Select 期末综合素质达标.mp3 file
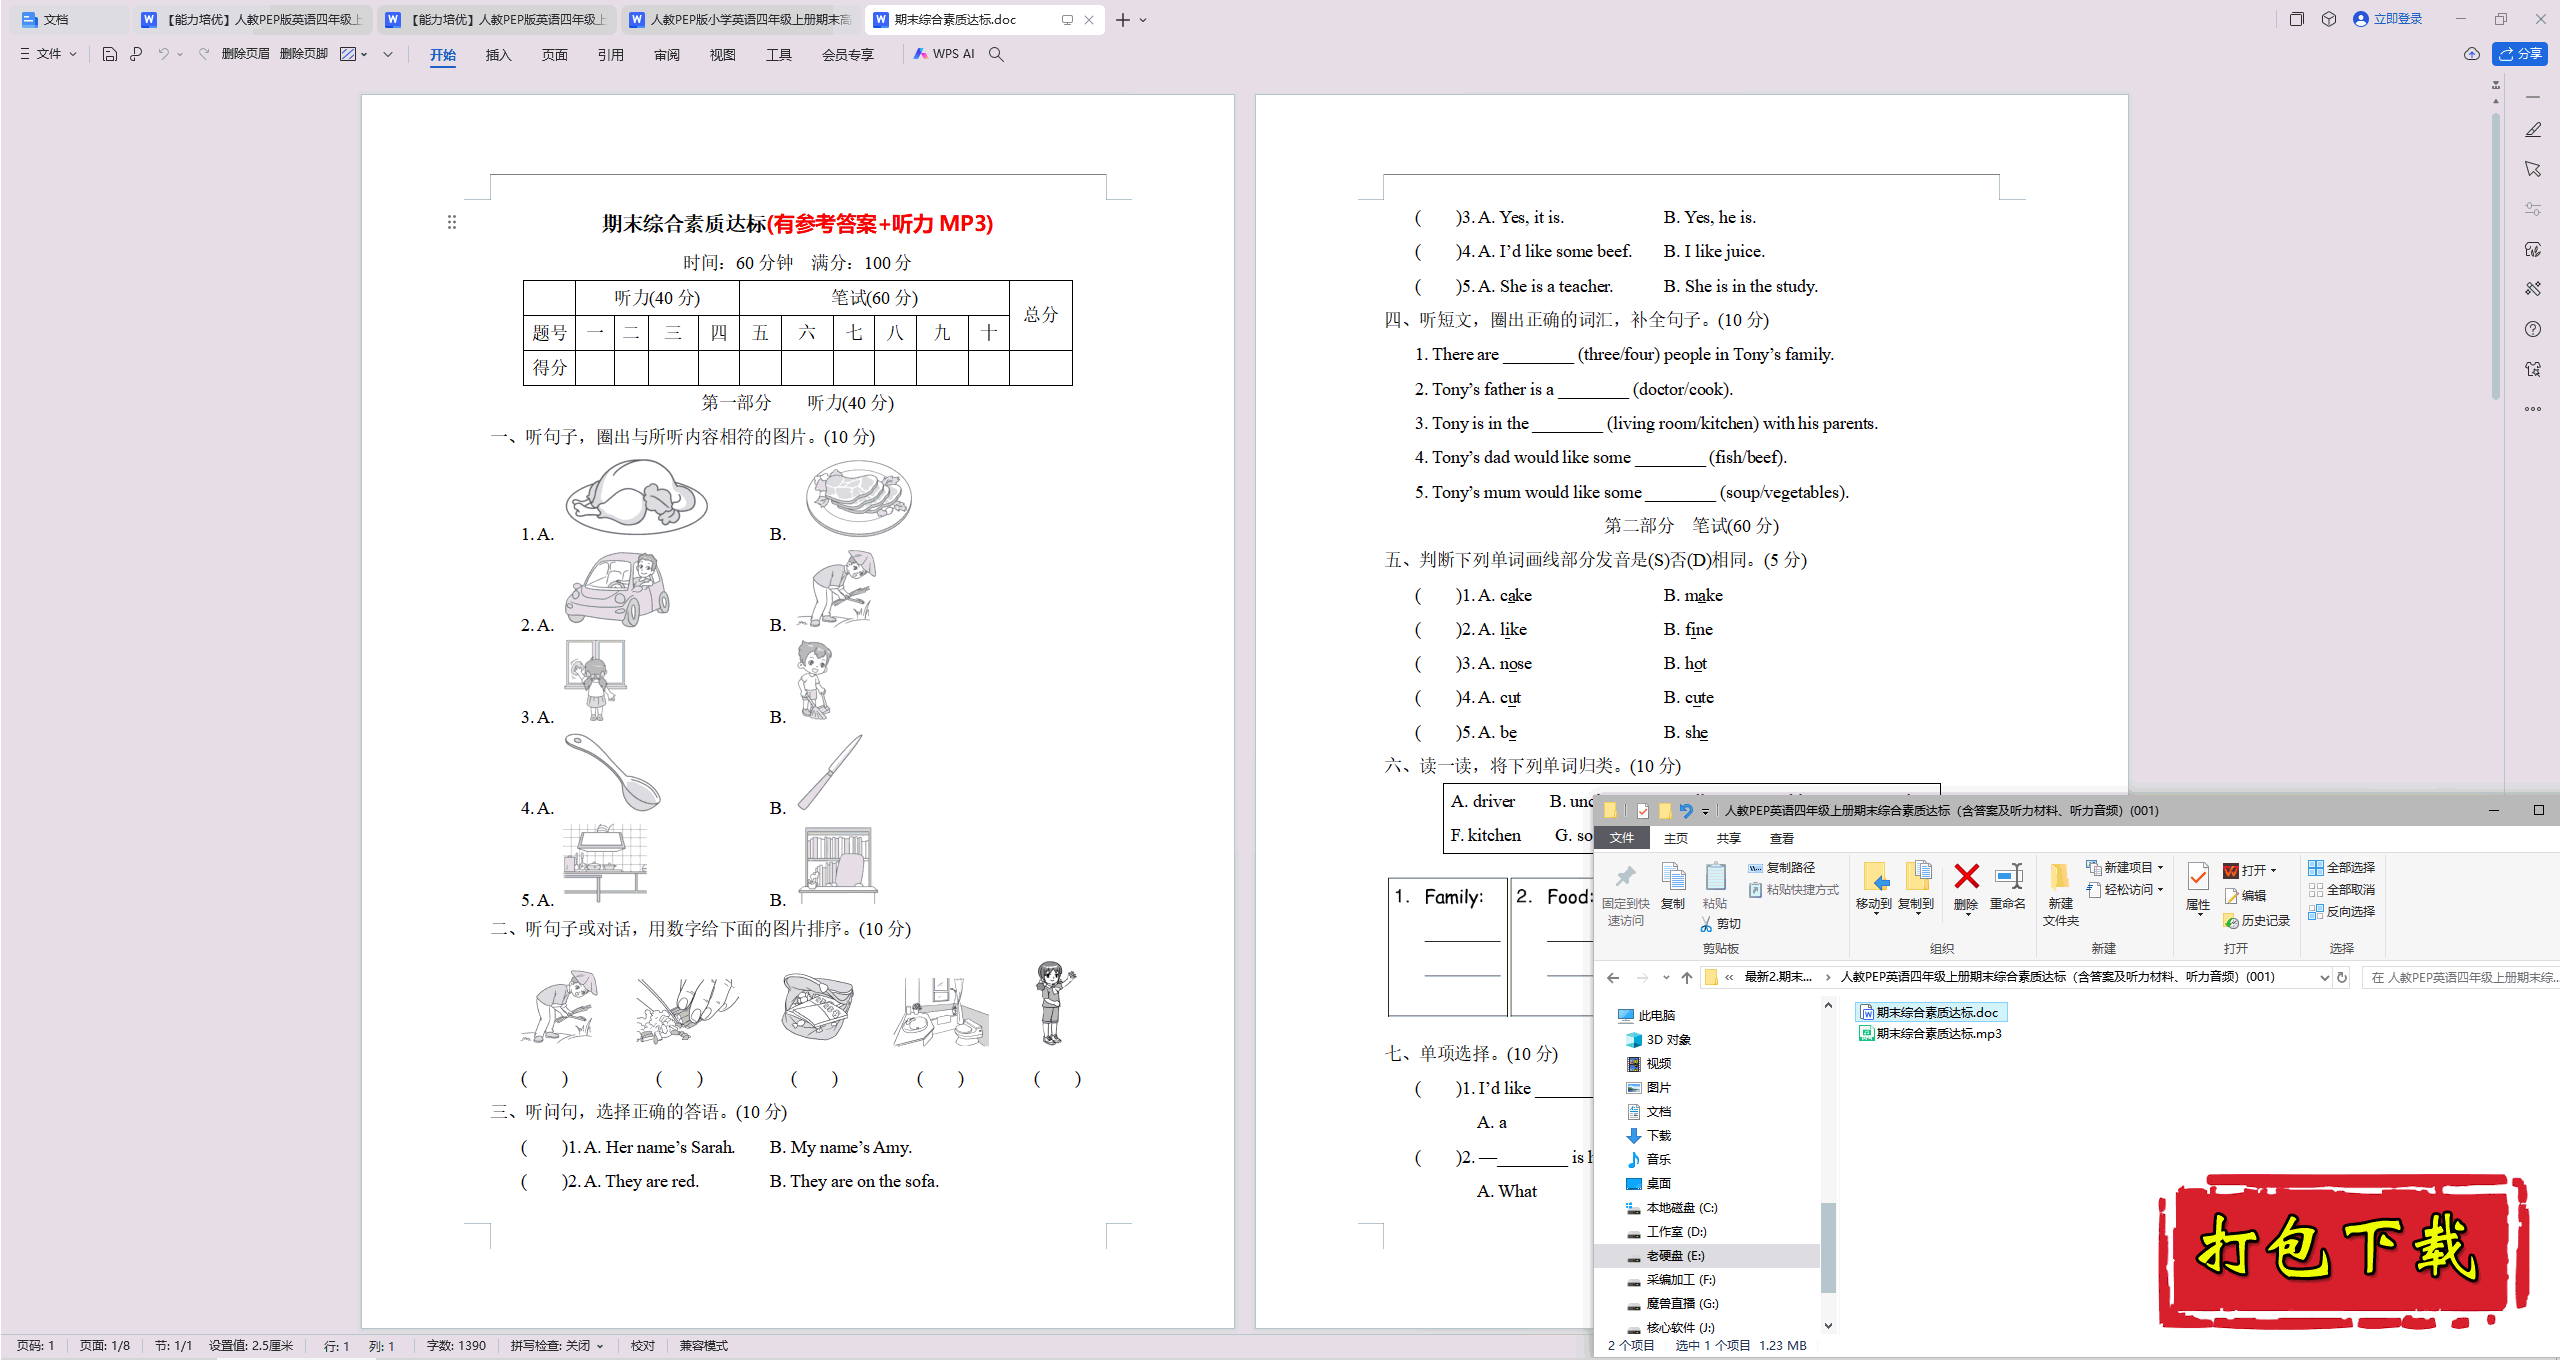The image size is (2560, 1360). (1930, 1034)
